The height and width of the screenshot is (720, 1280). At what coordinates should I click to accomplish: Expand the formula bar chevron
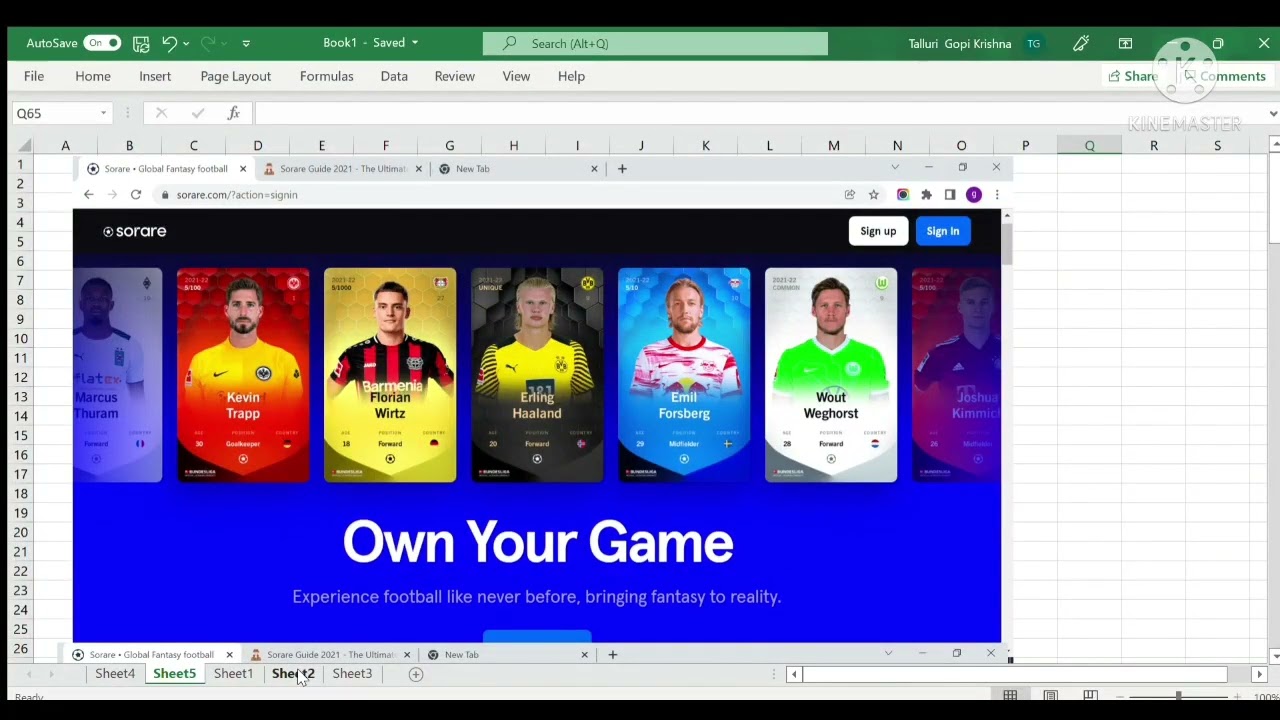coord(1272,113)
